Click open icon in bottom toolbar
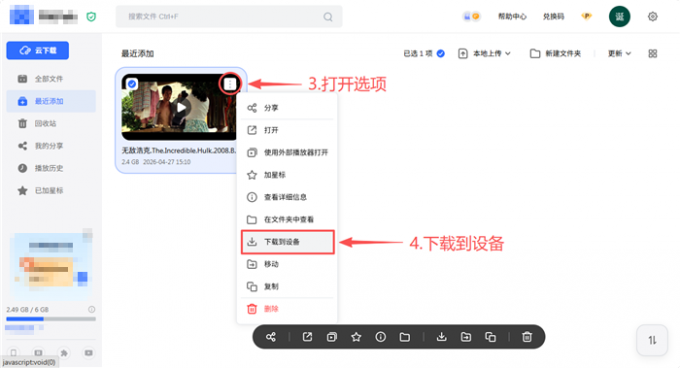 pyautogui.click(x=307, y=337)
